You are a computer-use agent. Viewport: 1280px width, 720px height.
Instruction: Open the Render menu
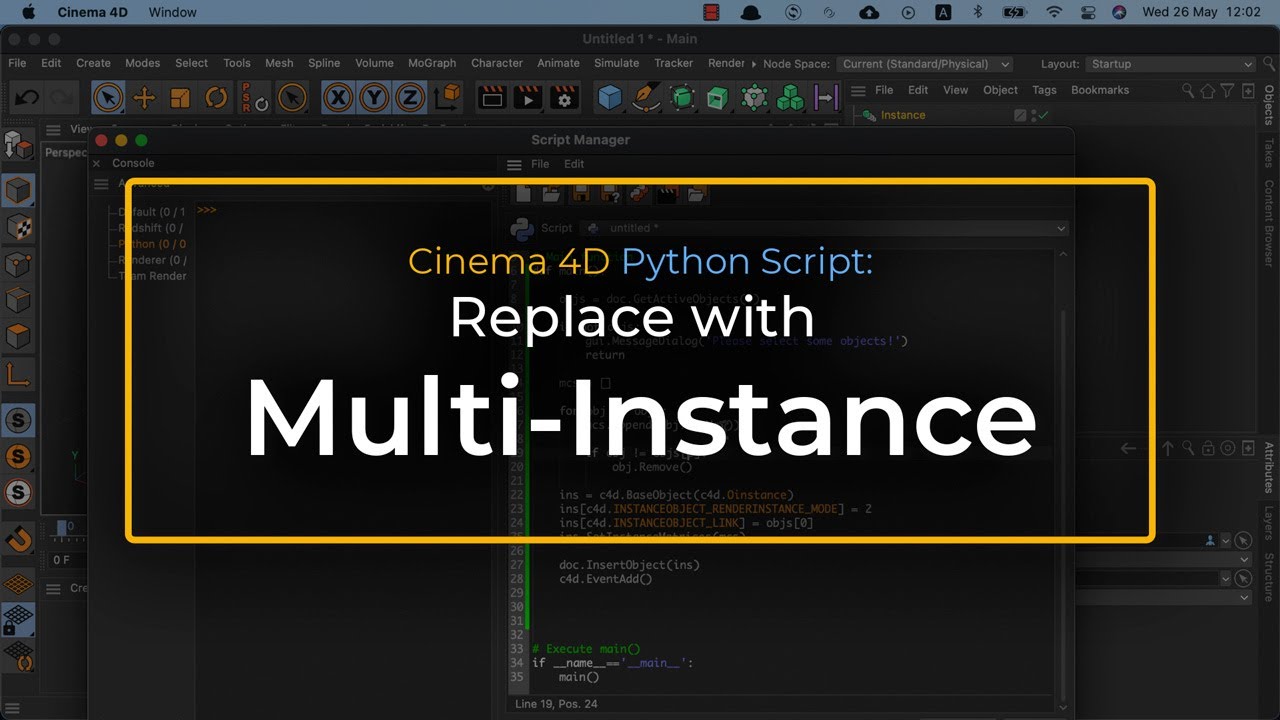(726, 63)
